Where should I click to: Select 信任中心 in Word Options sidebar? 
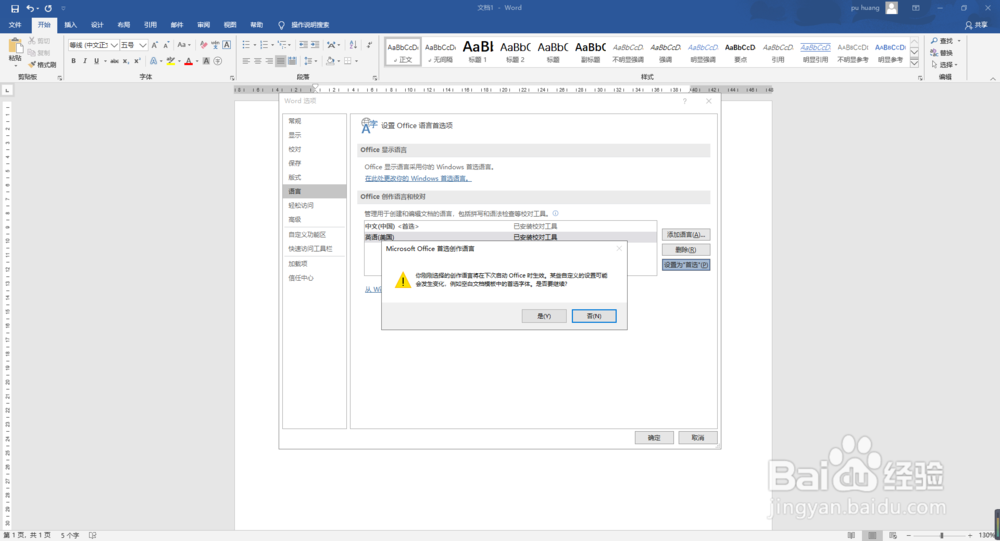pyautogui.click(x=314, y=278)
